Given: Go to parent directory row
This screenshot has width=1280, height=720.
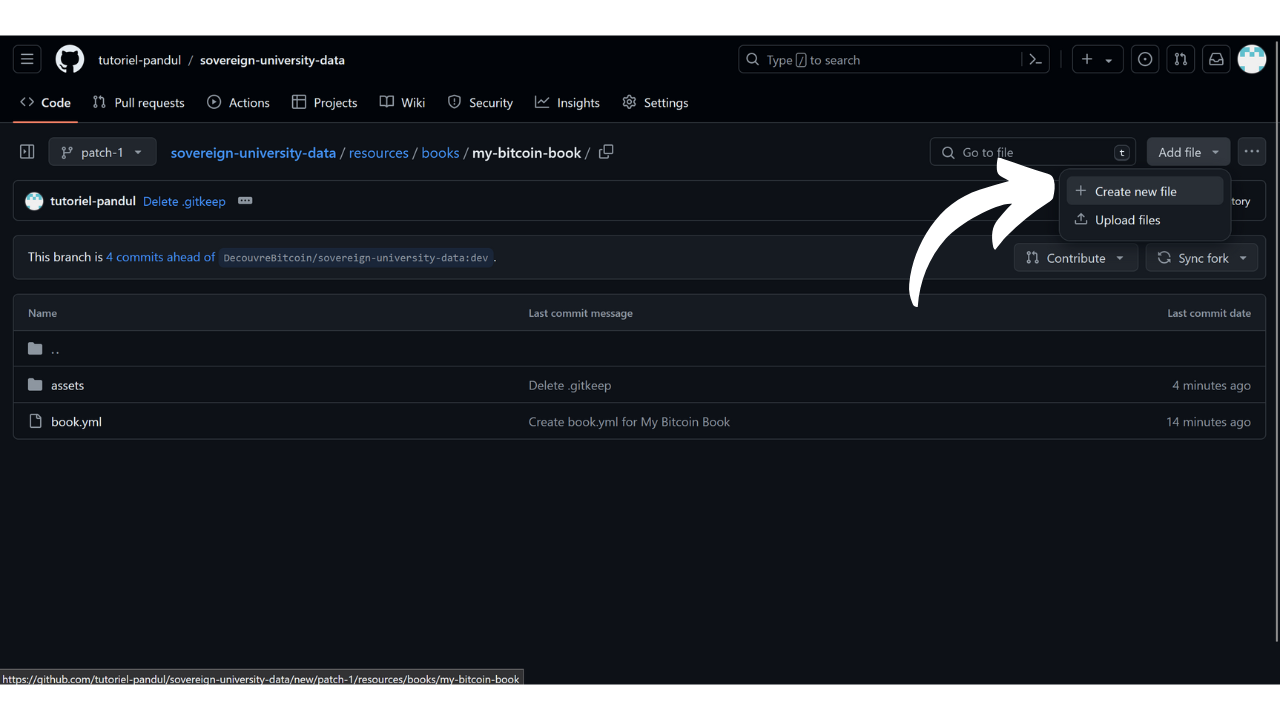Looking at the screenshot, I should pyautogui.click(x=640, y=349).
